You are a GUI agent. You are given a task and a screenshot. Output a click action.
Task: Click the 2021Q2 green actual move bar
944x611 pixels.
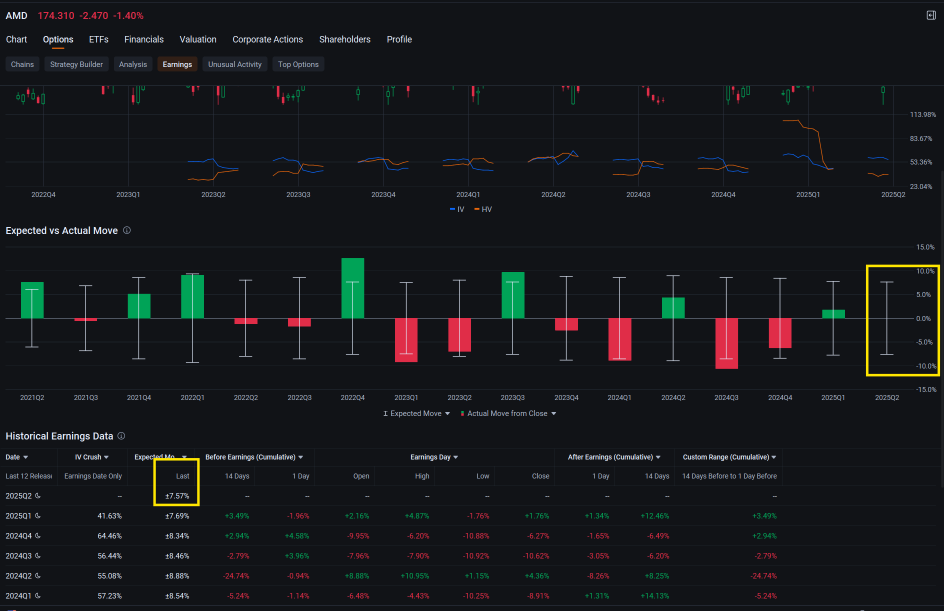pos(33,300)
